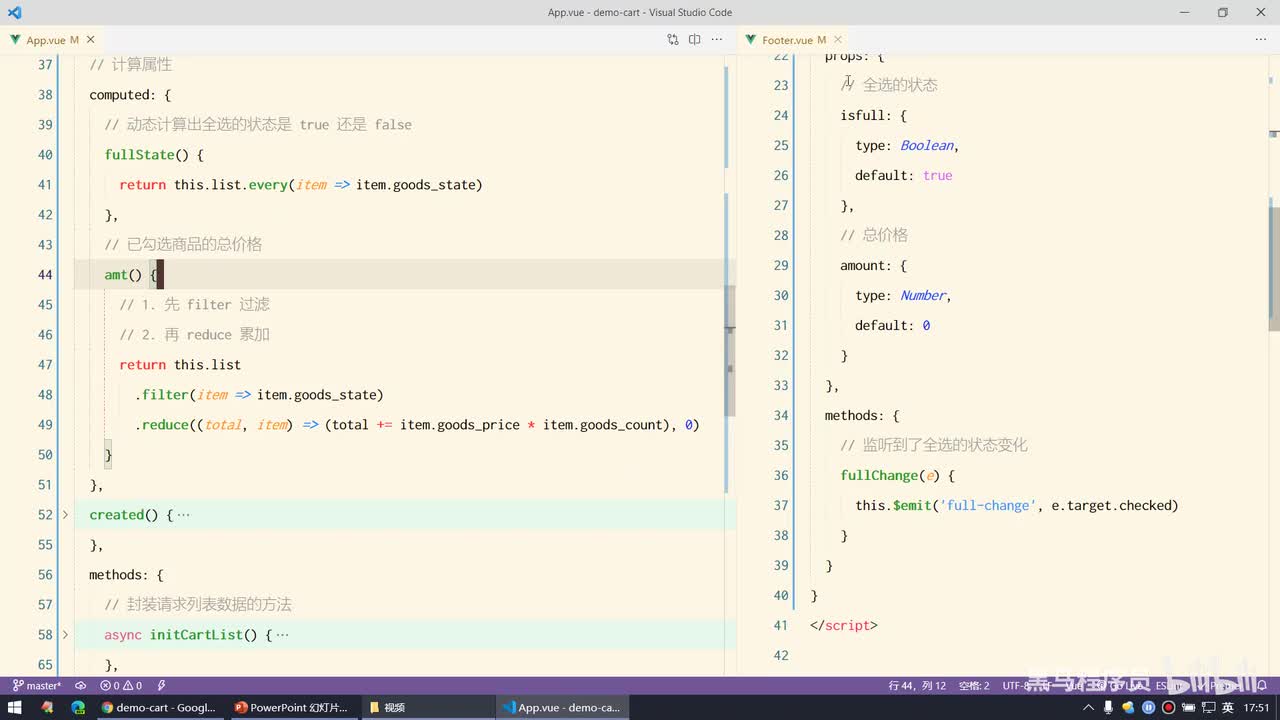Click the lightning bolt status bar icon
Screen dimensions: 1280x720
(x=161, y=686)
